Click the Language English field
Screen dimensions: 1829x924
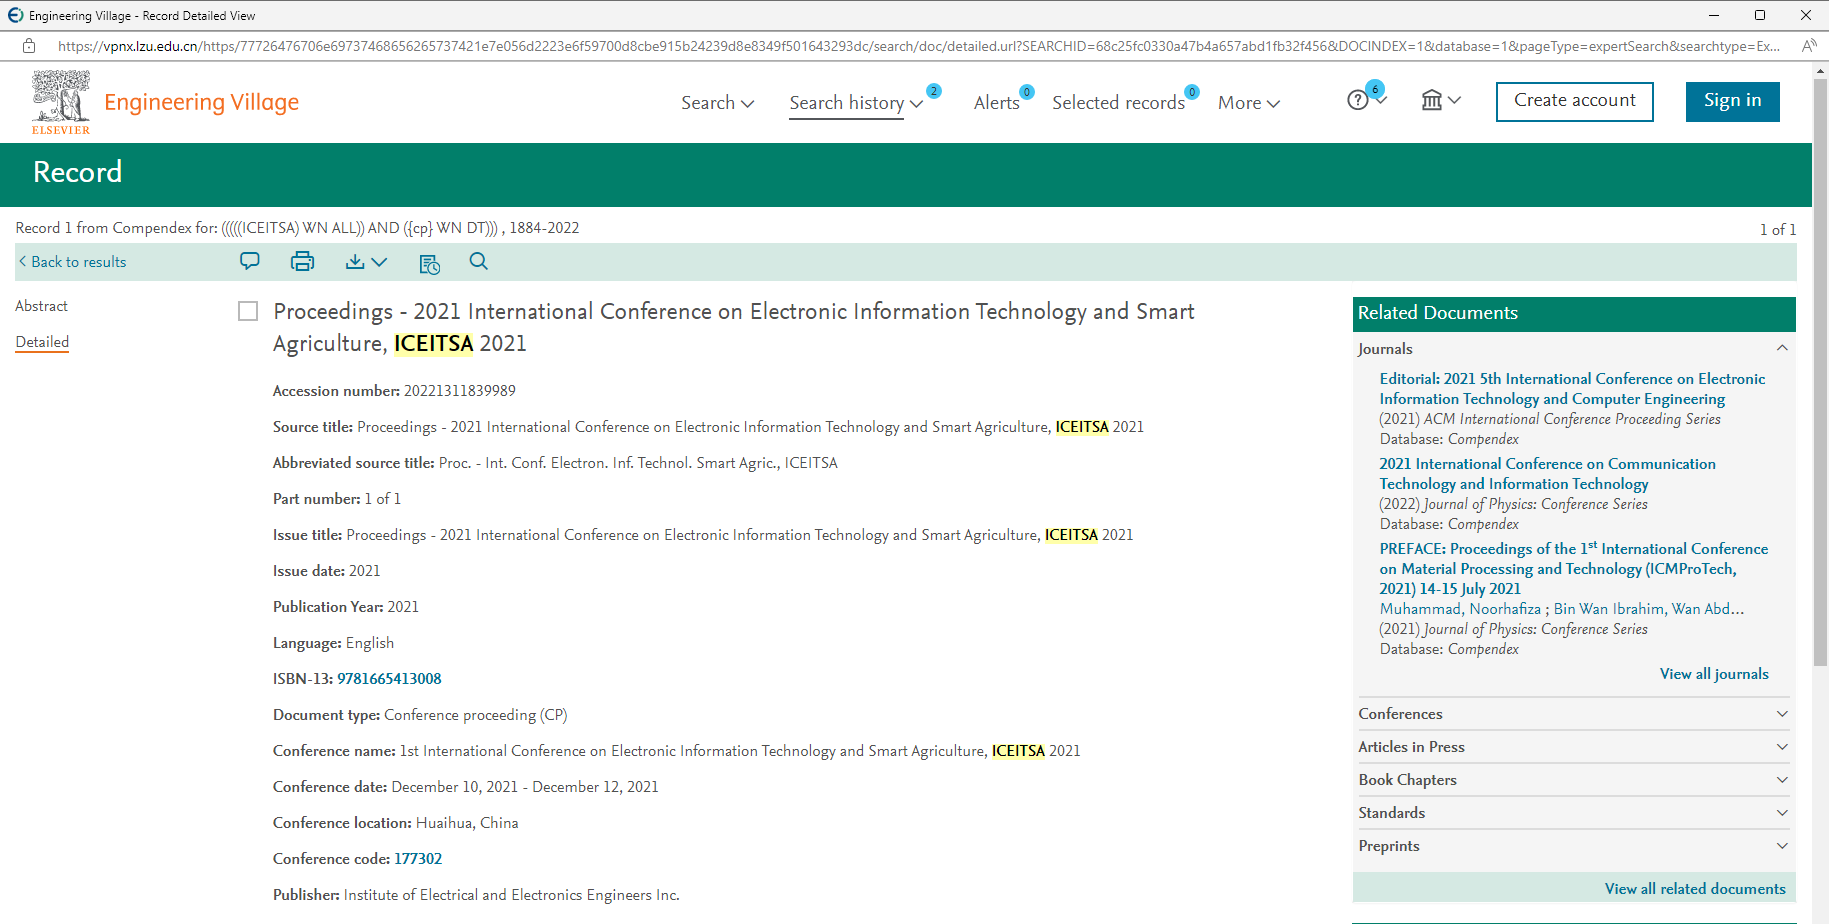point(333,643)
